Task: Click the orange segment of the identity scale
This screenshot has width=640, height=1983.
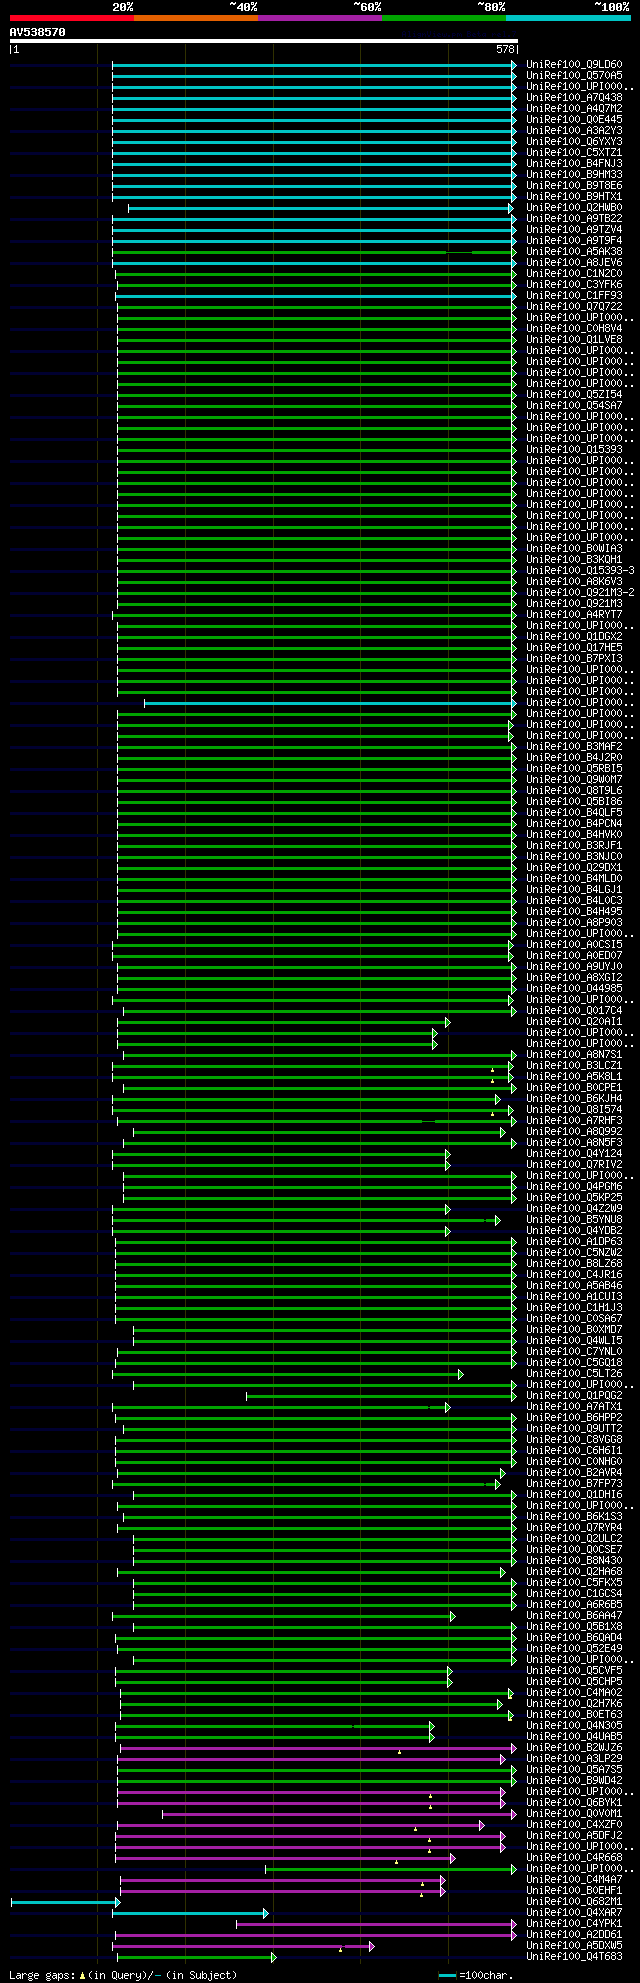Action: pos(196,18)
